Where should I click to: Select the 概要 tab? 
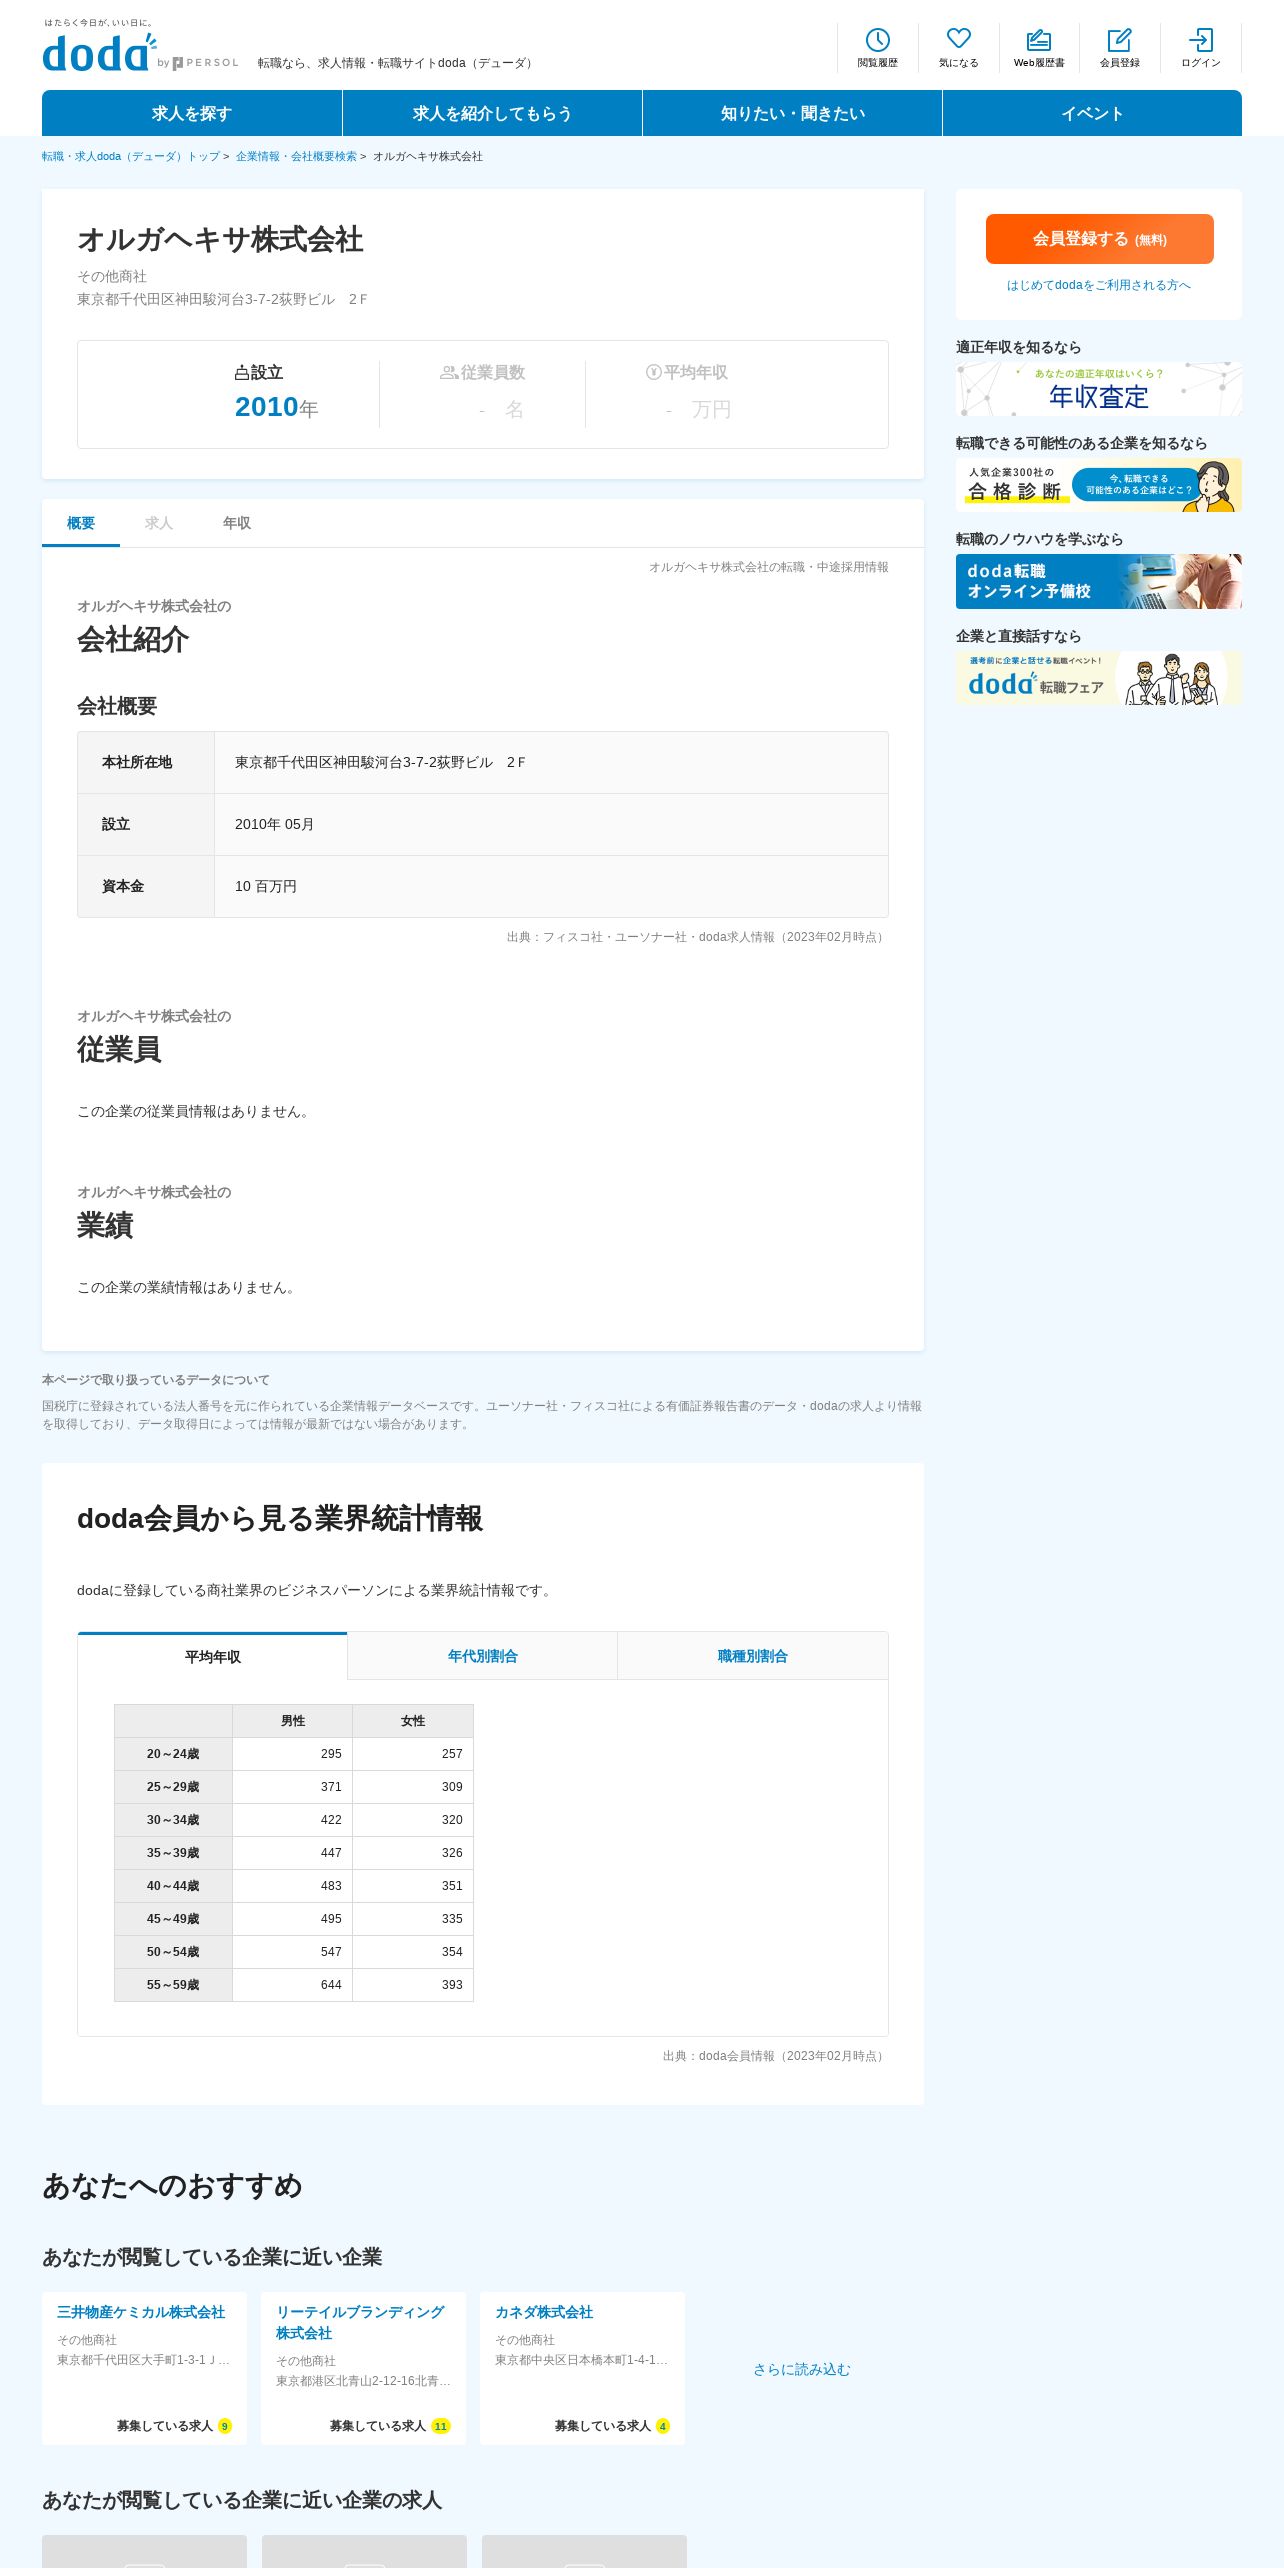81,523
